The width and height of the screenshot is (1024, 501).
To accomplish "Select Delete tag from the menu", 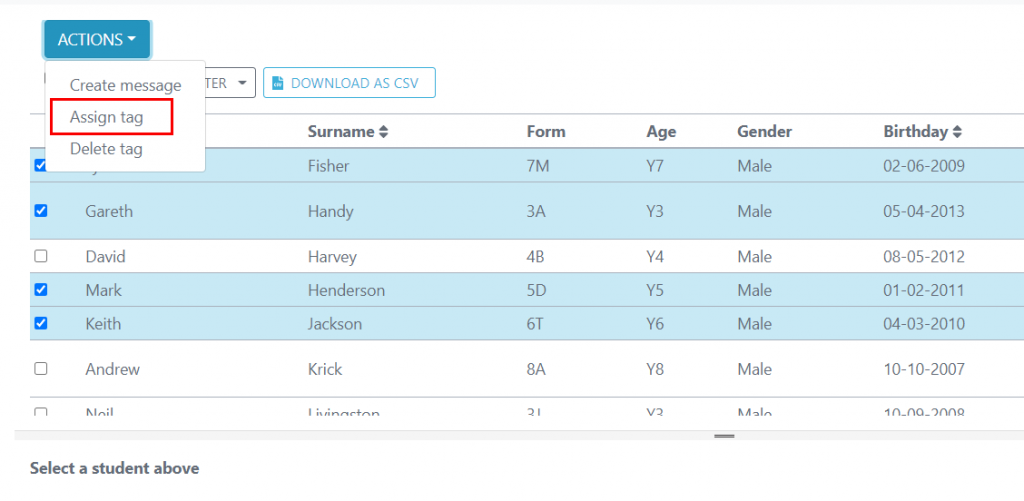I will point(106,149).
